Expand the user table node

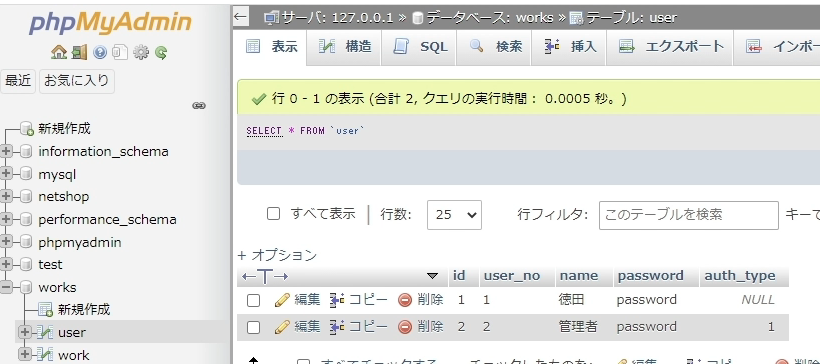[25, 332]
